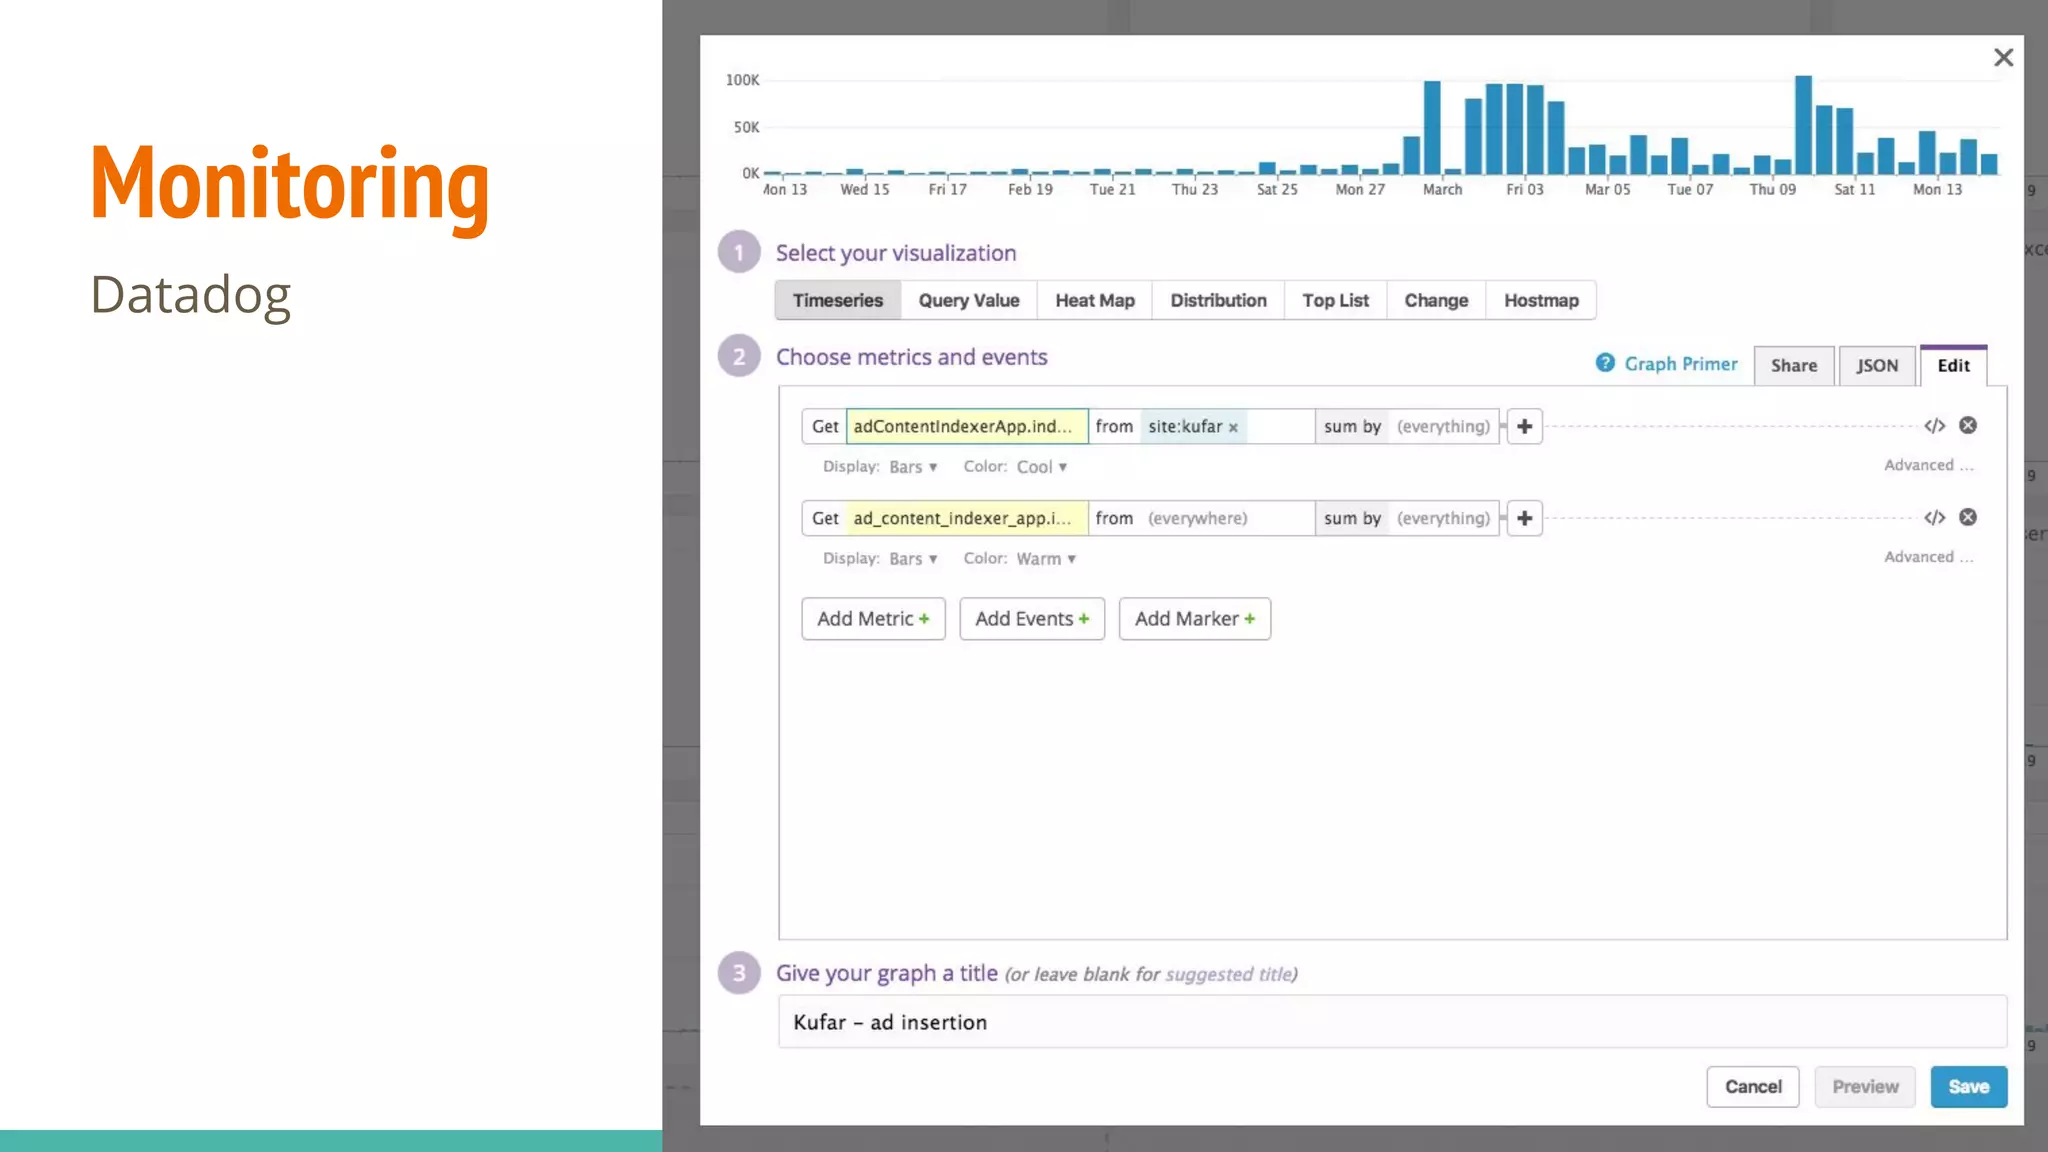Close the graph editor dialog with X
Screen dimensions: 2048x1152
(x=2003, y=58)
